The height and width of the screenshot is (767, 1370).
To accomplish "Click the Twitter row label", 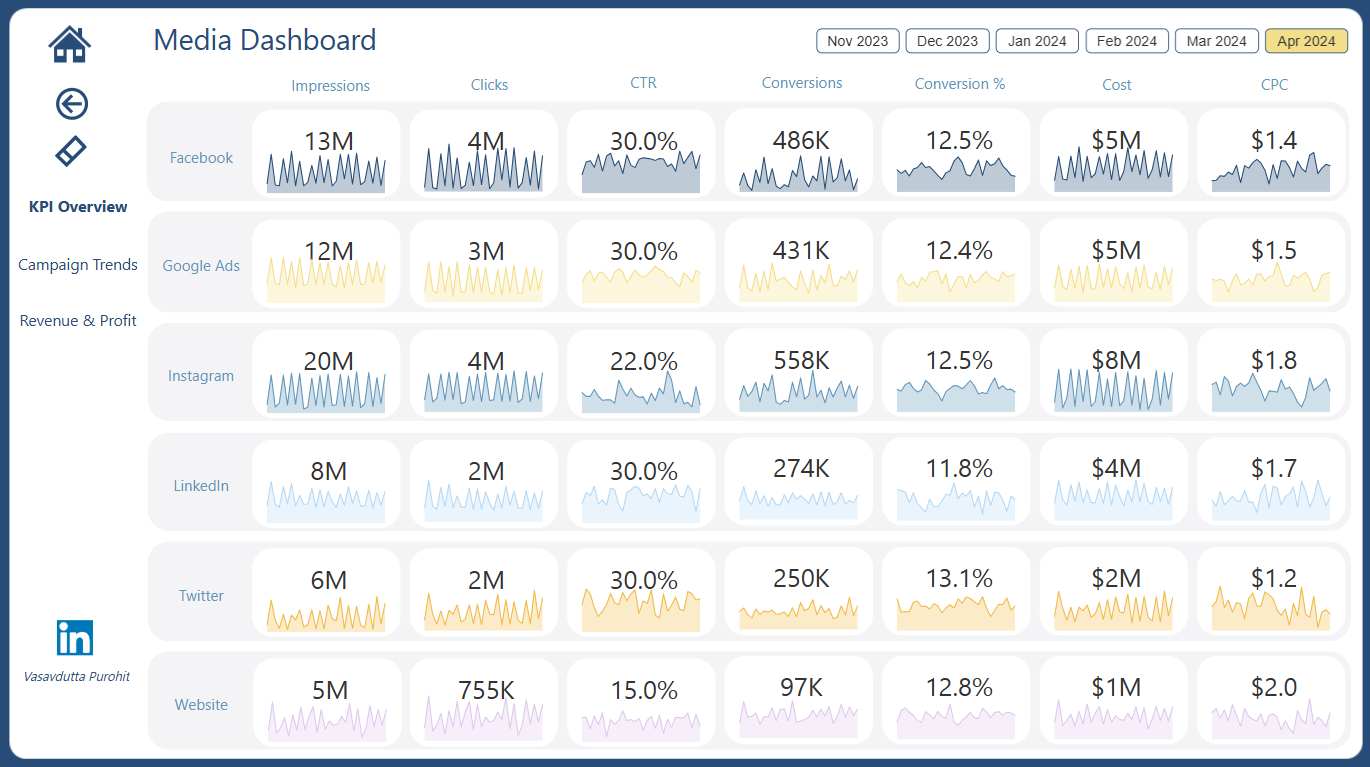I will 201,596.
